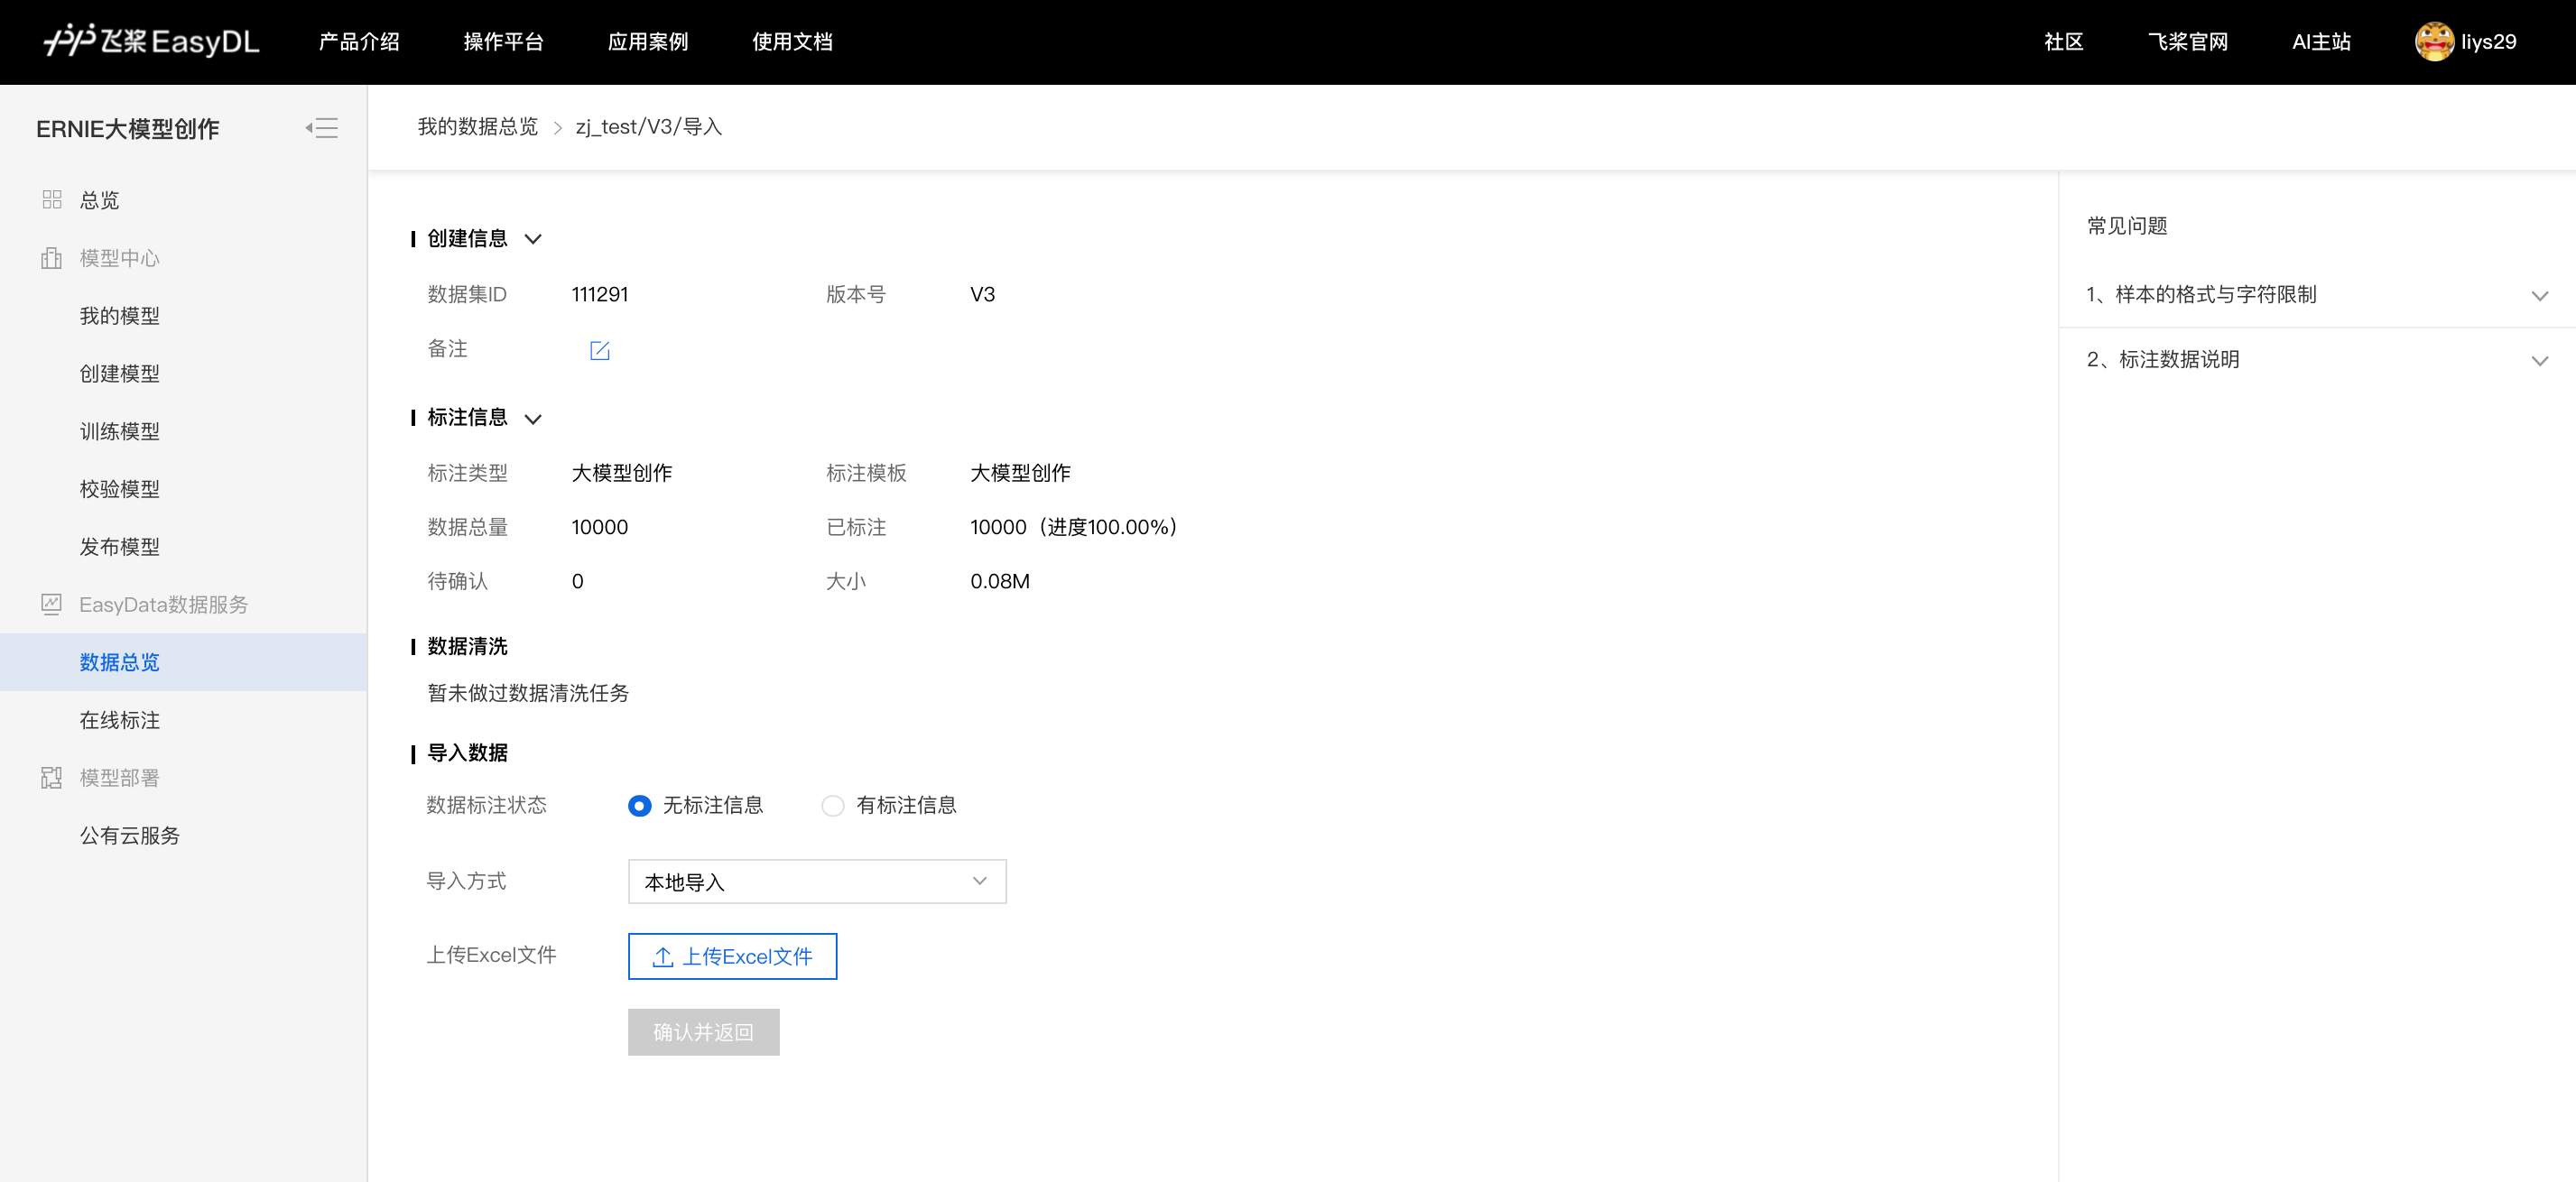The image size is (2576, 1182).
Task: Click the 模型部署 puzzle icon
Action: click(x=52, y=778)
